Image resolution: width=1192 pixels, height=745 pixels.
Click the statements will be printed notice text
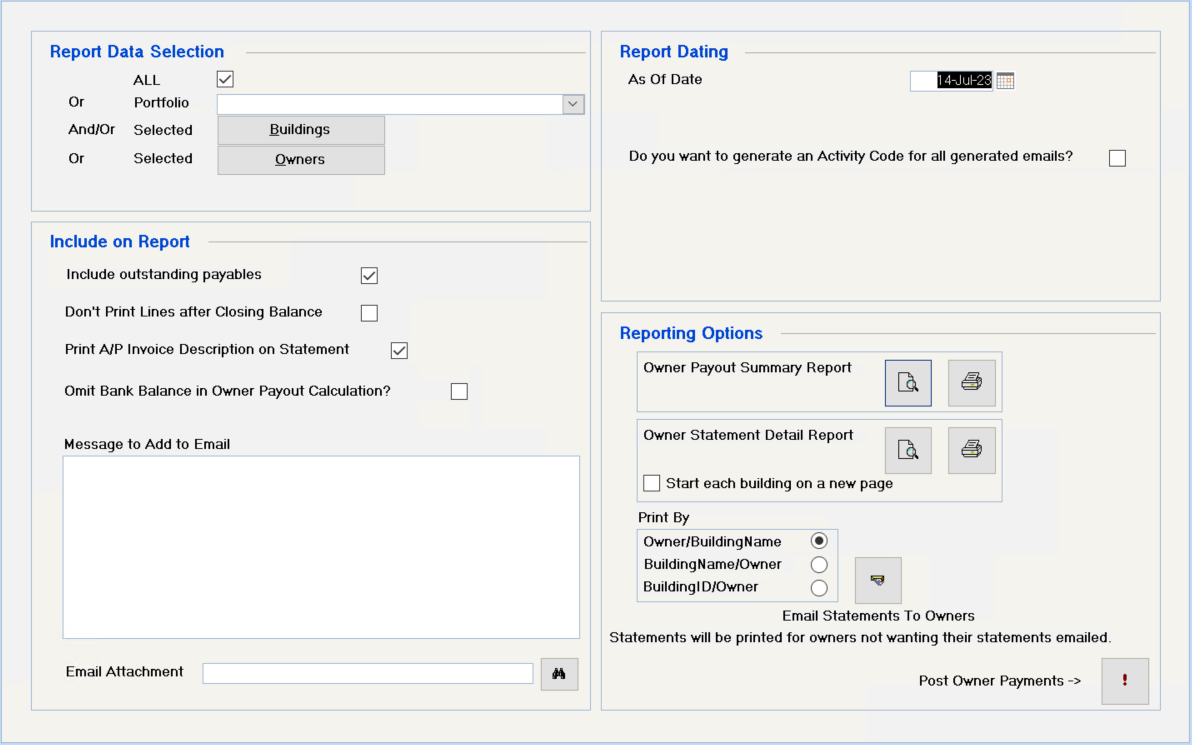coord(860,638)
